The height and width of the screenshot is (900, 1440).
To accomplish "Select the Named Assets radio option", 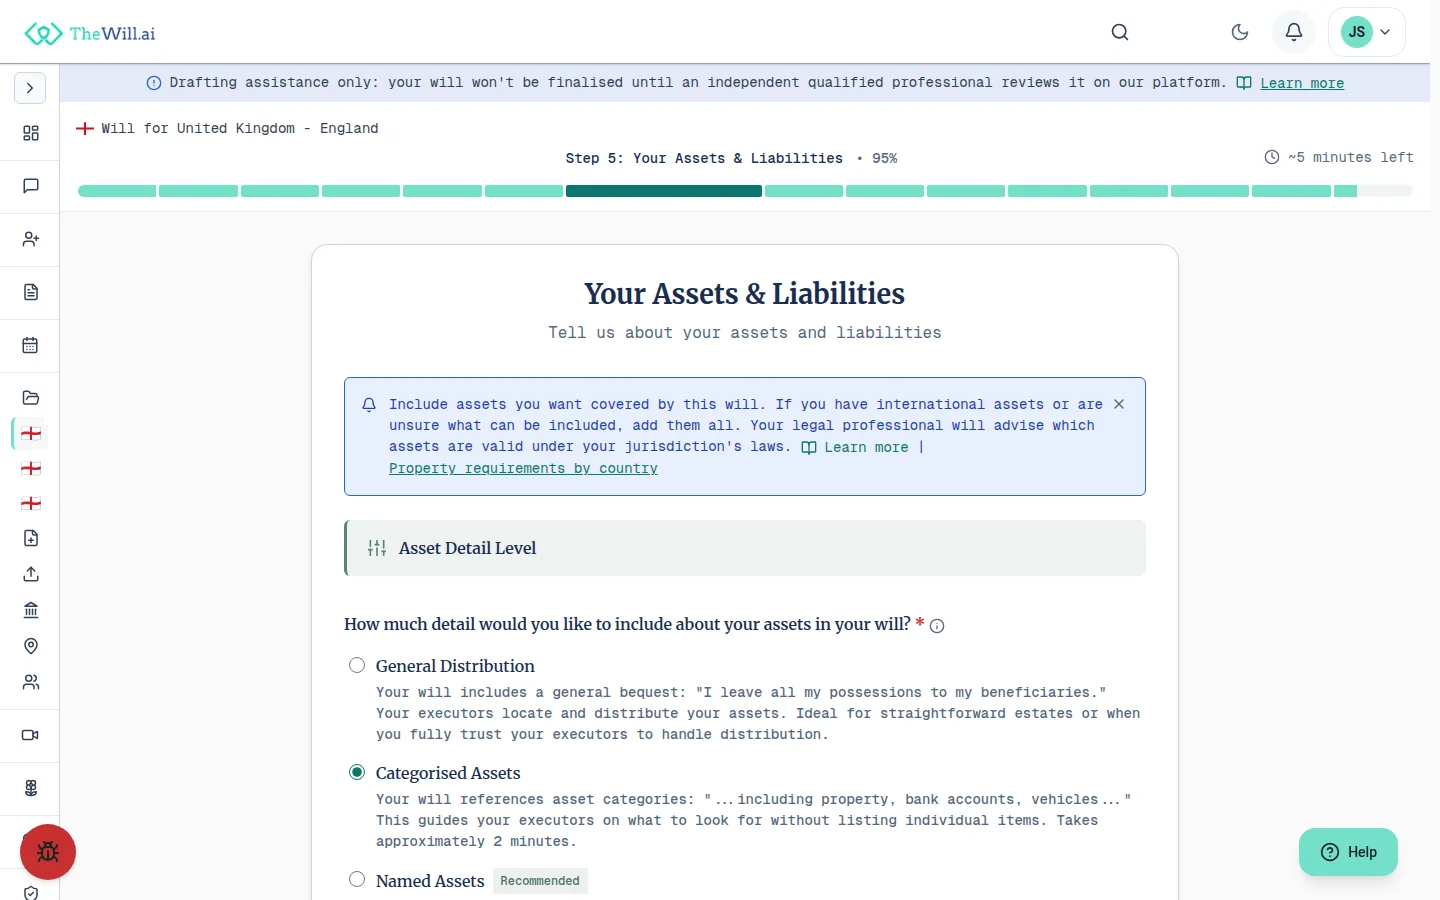I will point(357,880).
